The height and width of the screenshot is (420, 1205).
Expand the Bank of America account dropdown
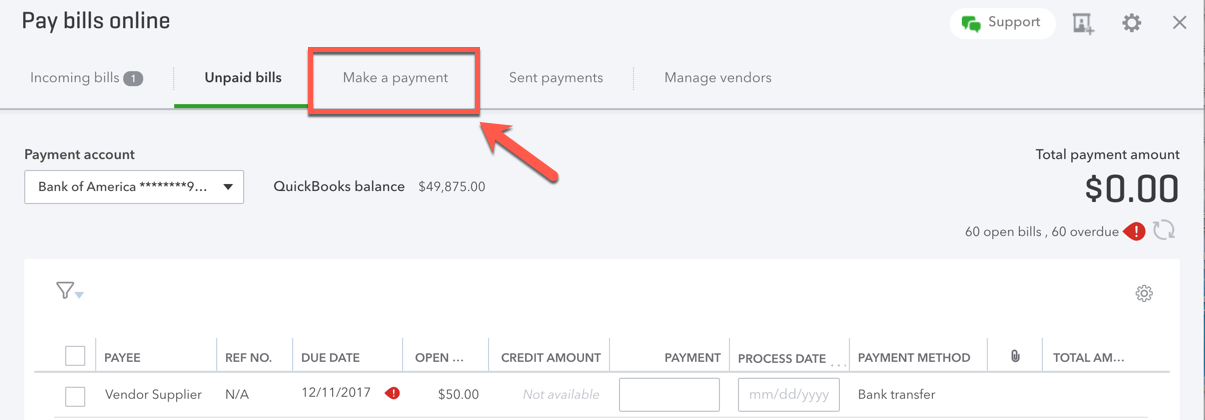point(134,187)
